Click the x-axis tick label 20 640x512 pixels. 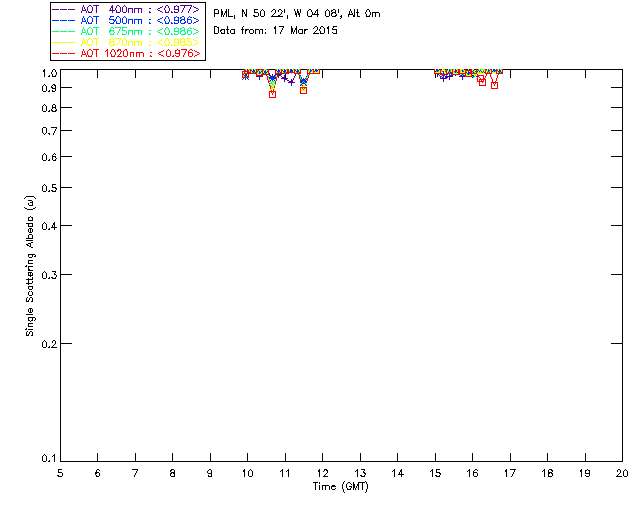click(x=622, y=474)
